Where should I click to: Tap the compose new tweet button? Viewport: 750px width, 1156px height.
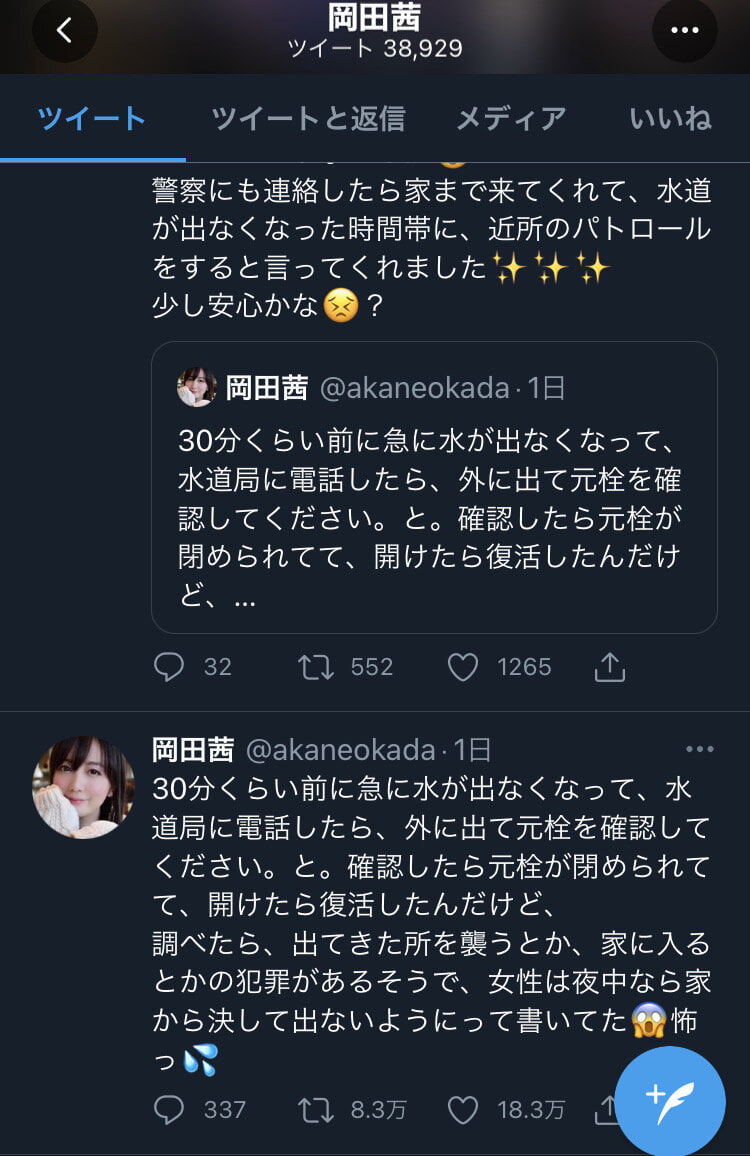[670, 1095]
